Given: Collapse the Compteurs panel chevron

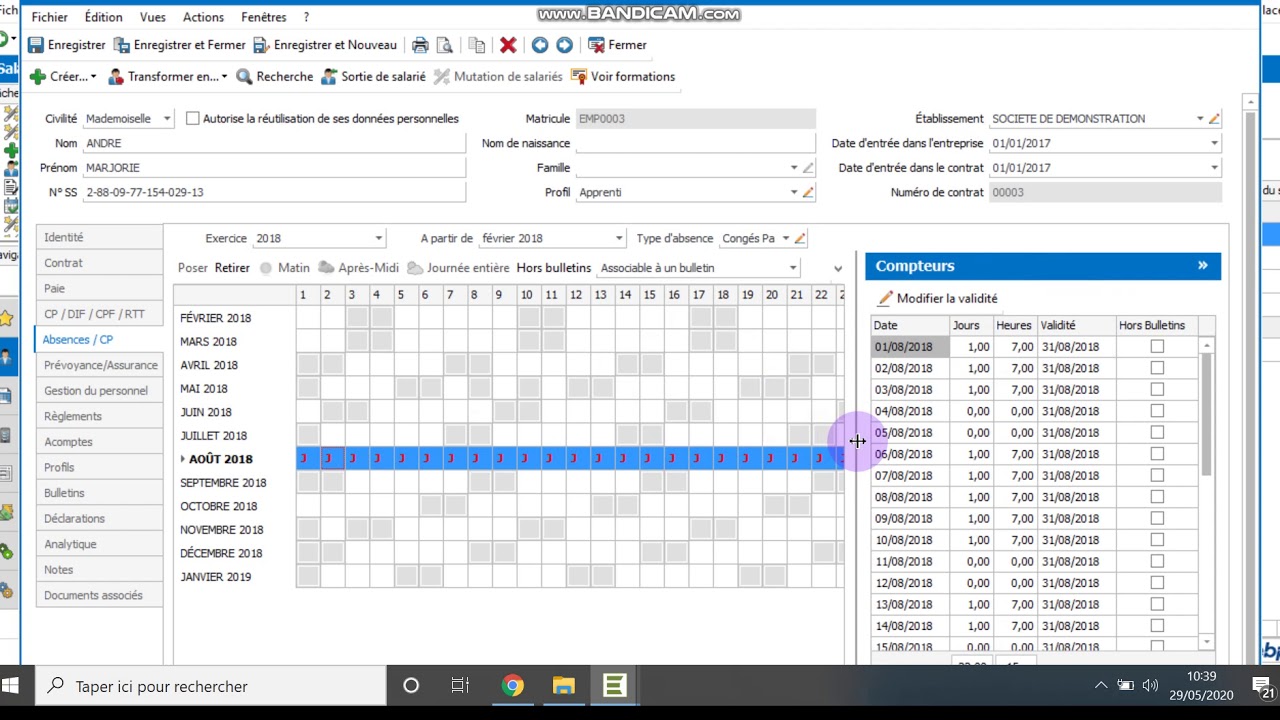Looking at the screenshot, I should tap(1203, 266).
